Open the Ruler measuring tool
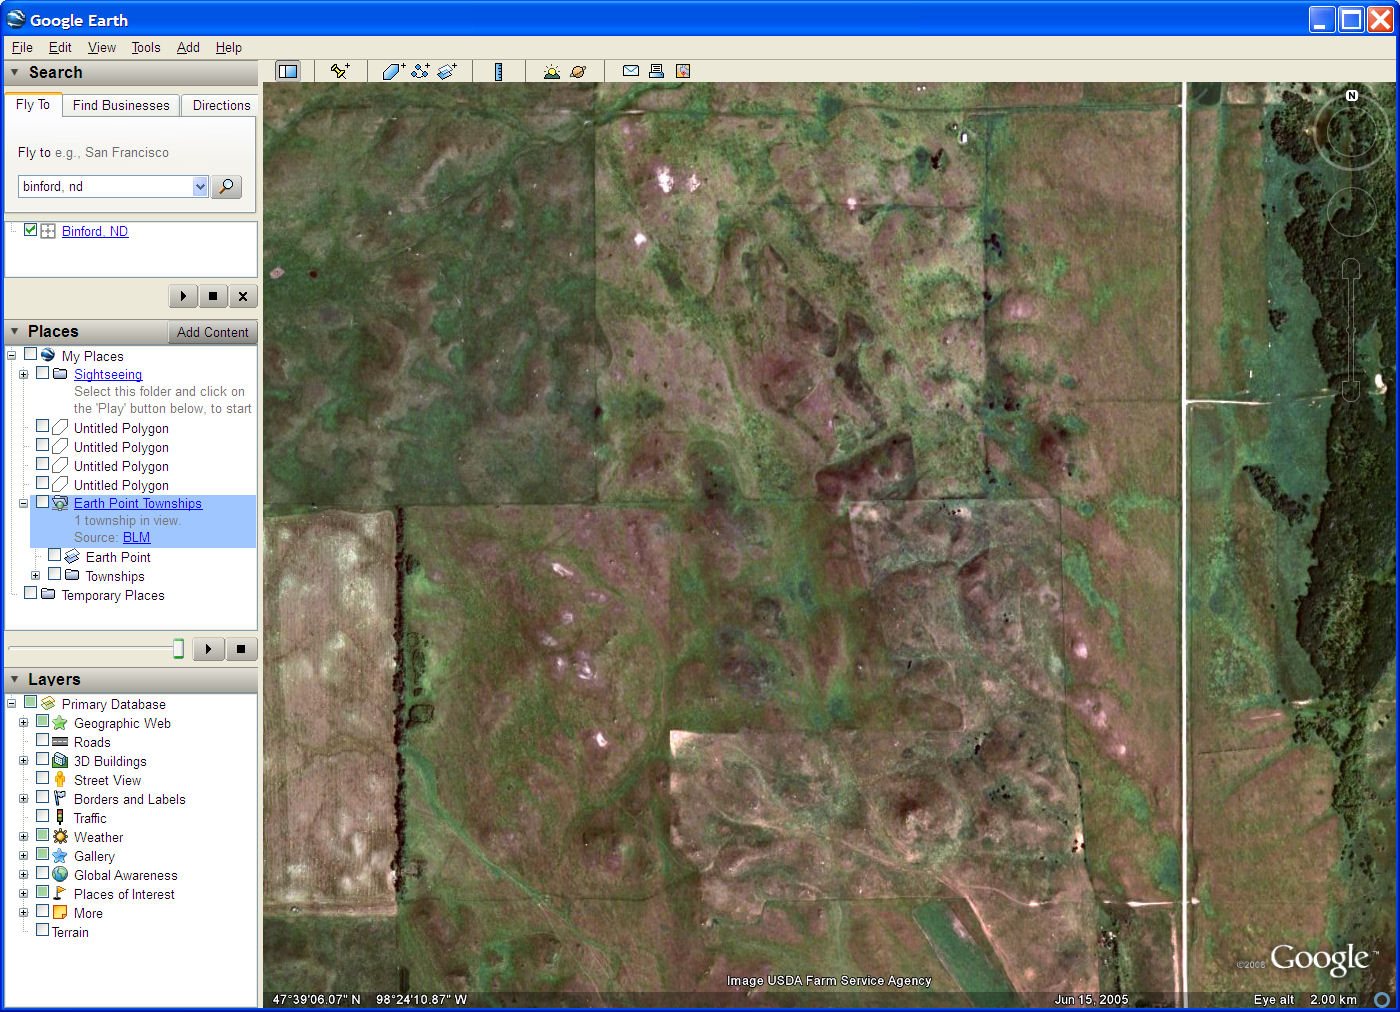Viewport: 1400px width, 1012px height. [x=498, y=71]
